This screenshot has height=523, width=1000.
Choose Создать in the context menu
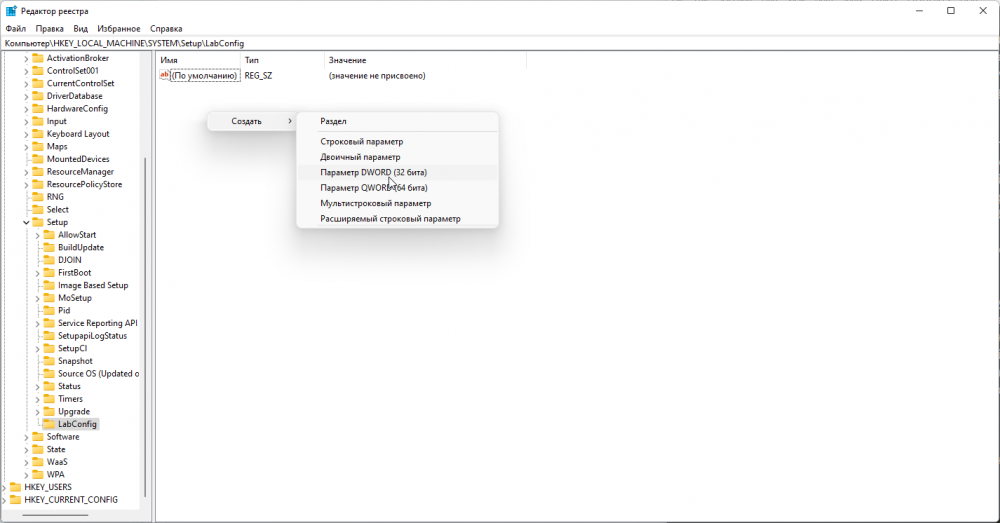click(253, 121)
